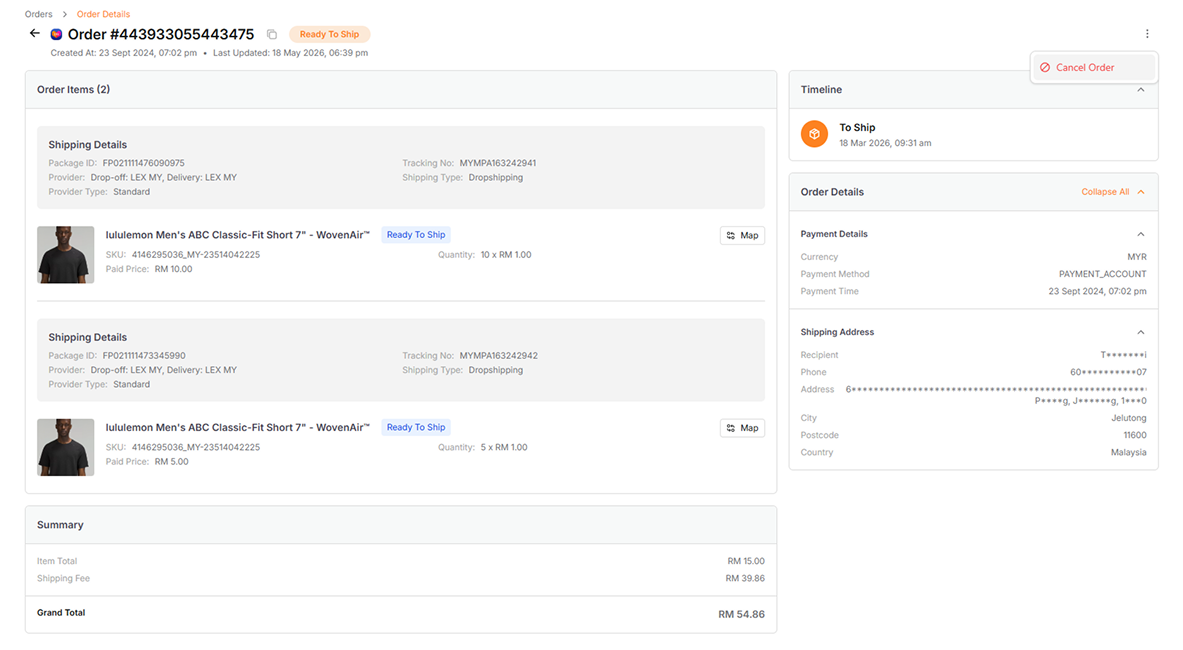
Task: Open product thumbnail of the RM 5.00 item
Action: 66,447
